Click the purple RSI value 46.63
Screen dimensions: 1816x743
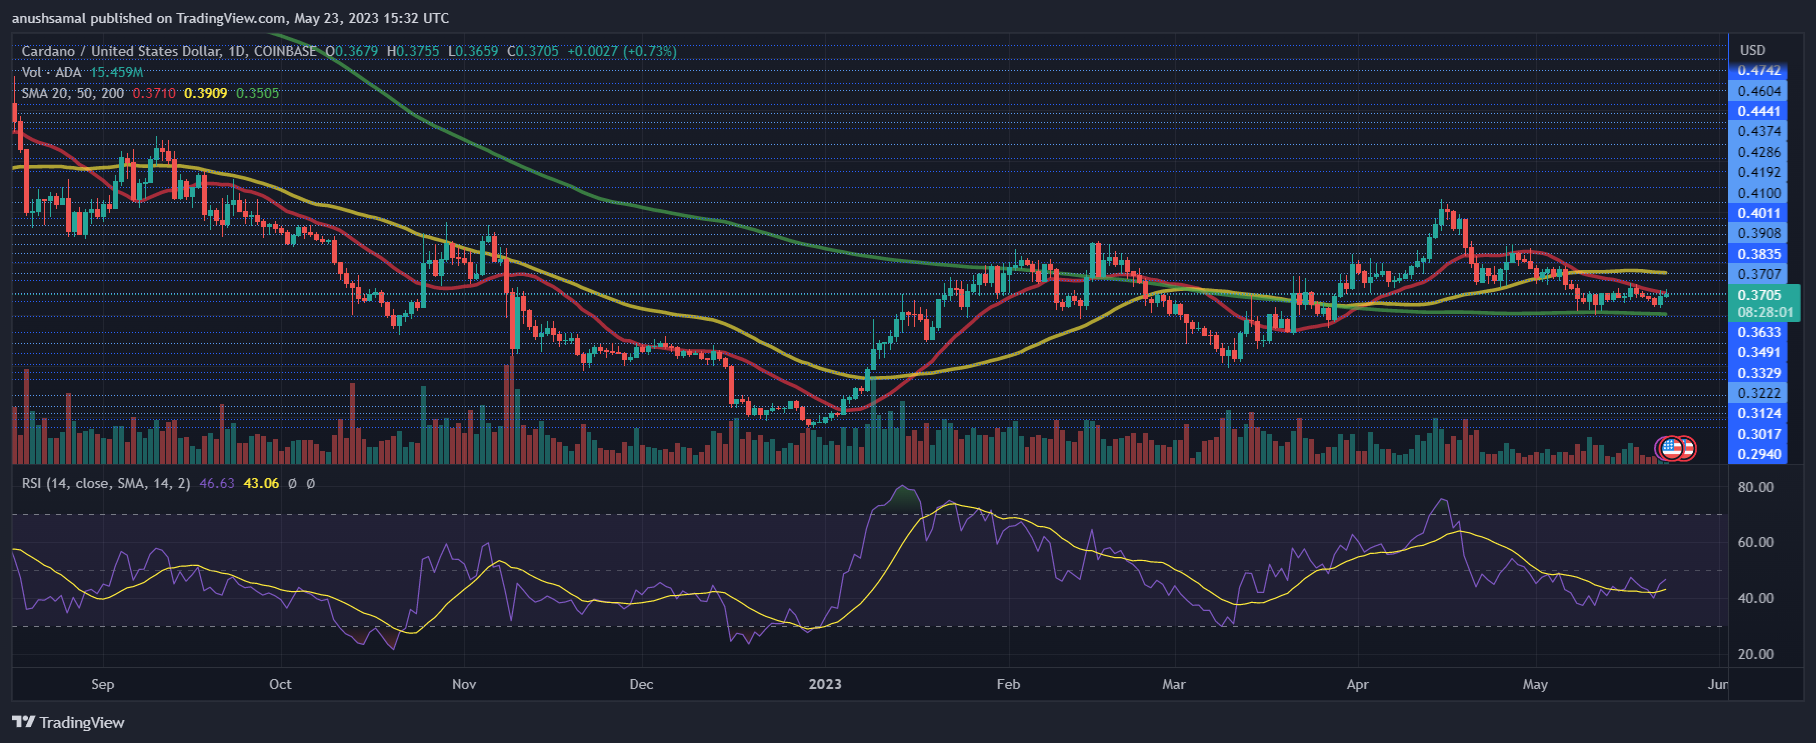(x=217, y=483)
